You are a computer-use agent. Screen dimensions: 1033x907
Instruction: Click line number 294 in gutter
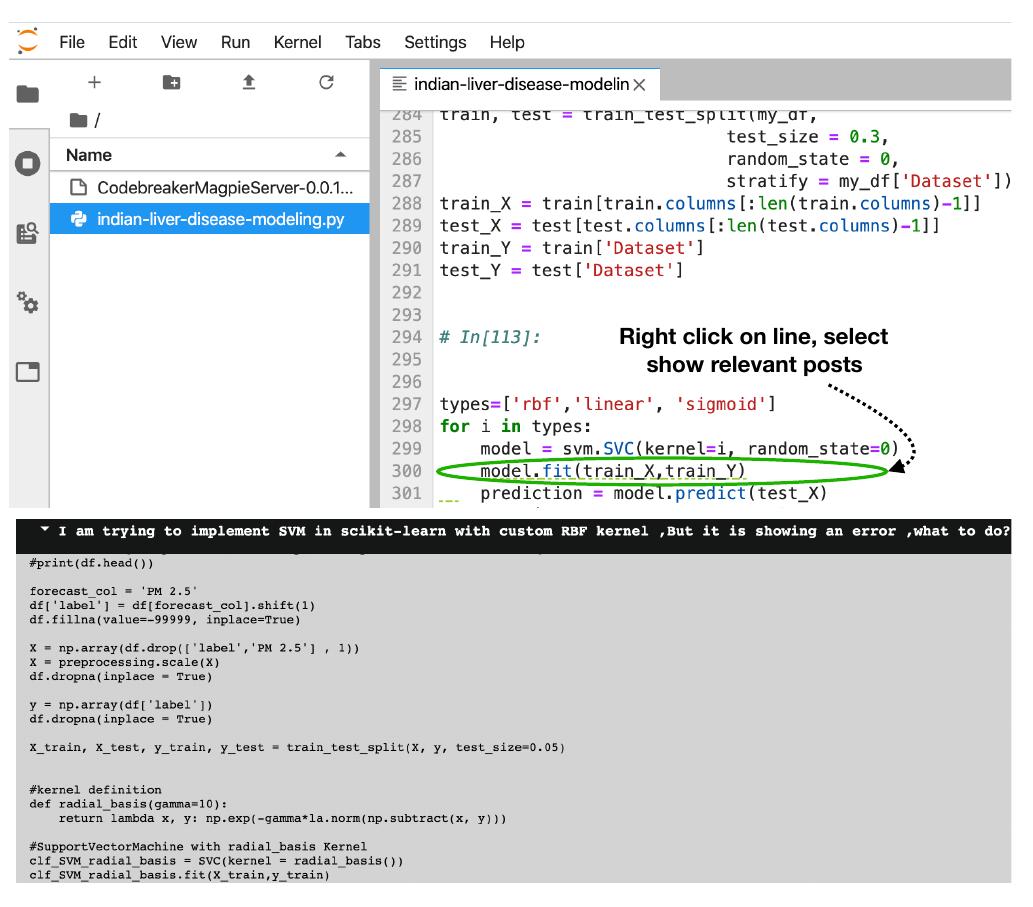[406, 337]
